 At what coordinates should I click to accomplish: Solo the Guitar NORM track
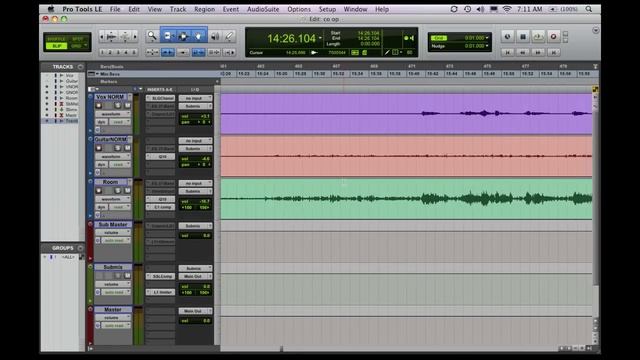point(118,148)
